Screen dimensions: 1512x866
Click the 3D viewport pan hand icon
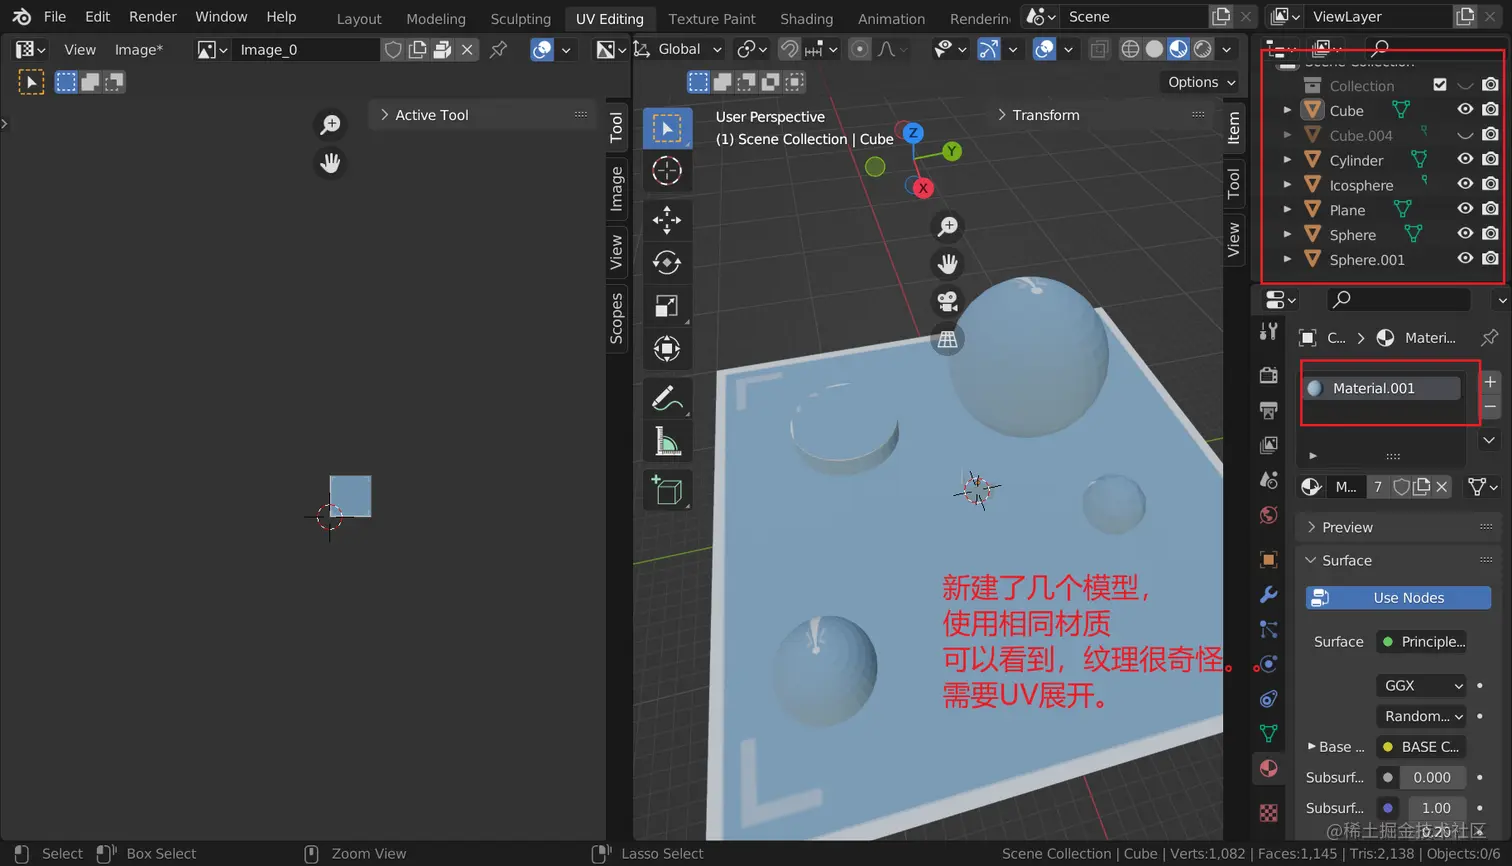pyautogui.click(x=947, y=264)
